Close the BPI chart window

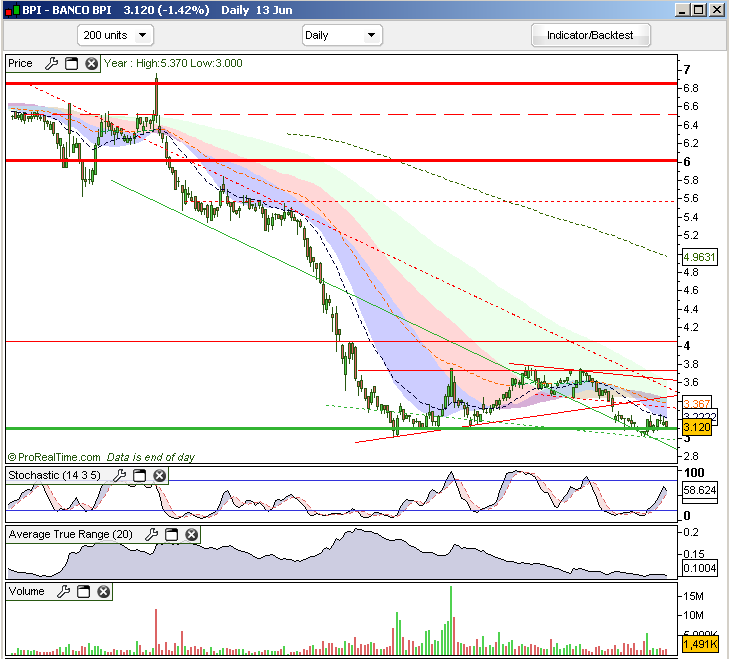pyautogui.click(x=716, y=10)
